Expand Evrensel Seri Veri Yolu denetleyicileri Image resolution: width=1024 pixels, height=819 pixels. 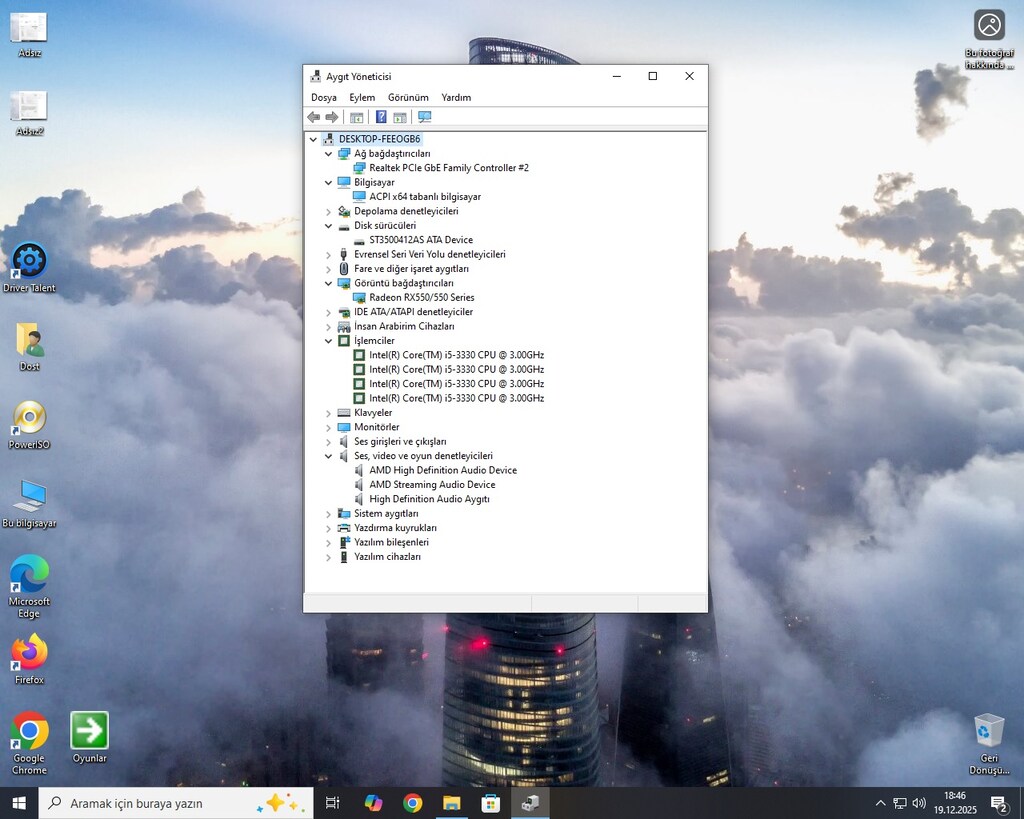328,254
